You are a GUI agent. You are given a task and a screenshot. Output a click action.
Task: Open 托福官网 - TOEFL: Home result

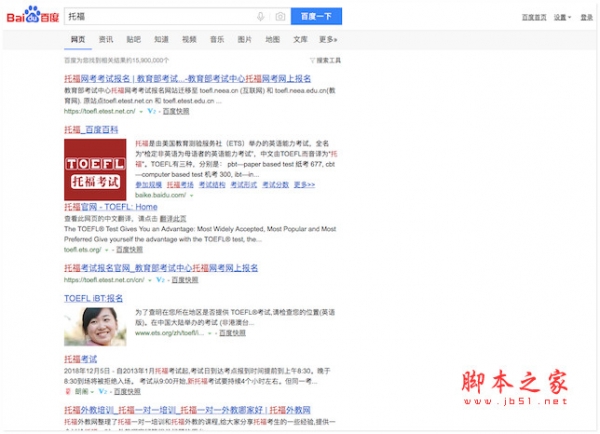click(x=111, y=207)
